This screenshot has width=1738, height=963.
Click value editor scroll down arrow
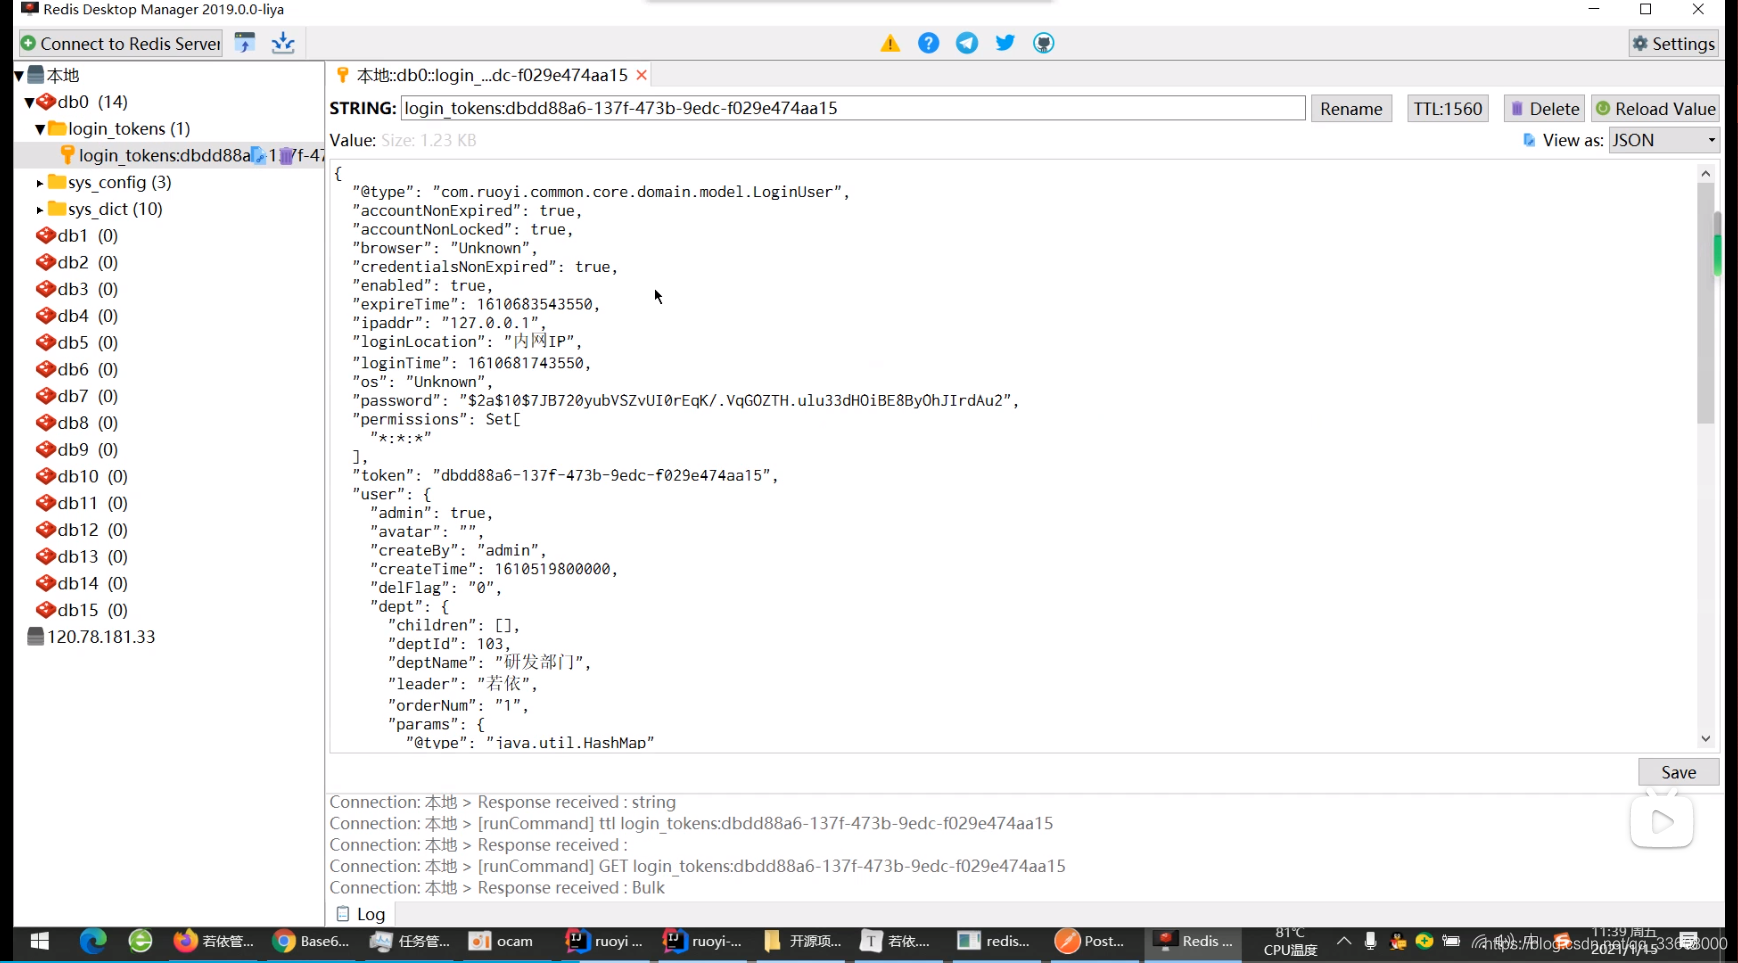1705,739
